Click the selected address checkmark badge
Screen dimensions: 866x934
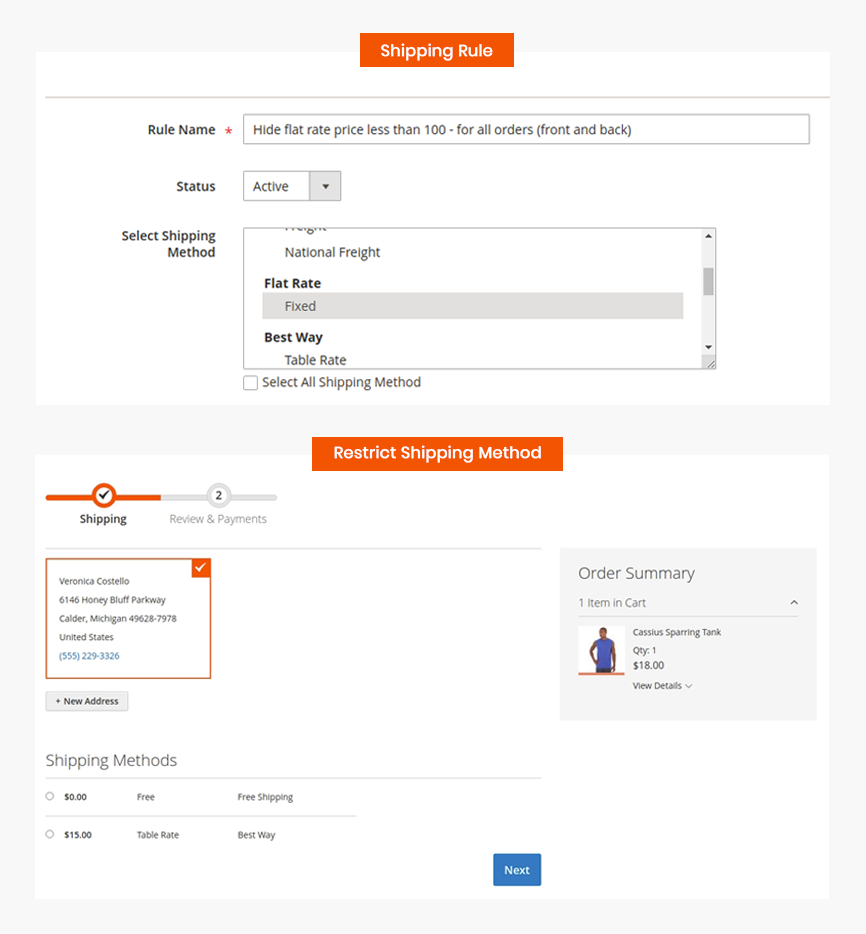click(x=201, y=568)
